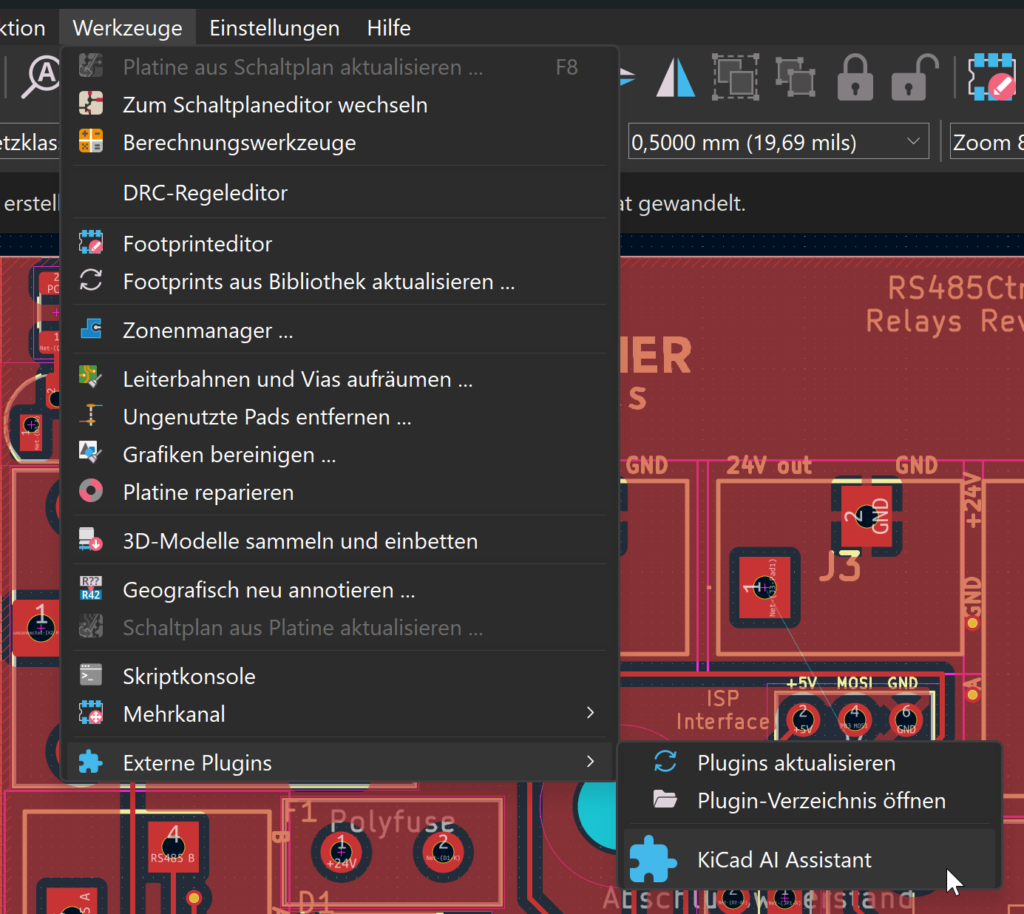This screenshot has height=914, width=1024.
Task: Click puzzle icon beside KiCad AI Assistant
Action: pyautogui.click(x=652, y=859)
